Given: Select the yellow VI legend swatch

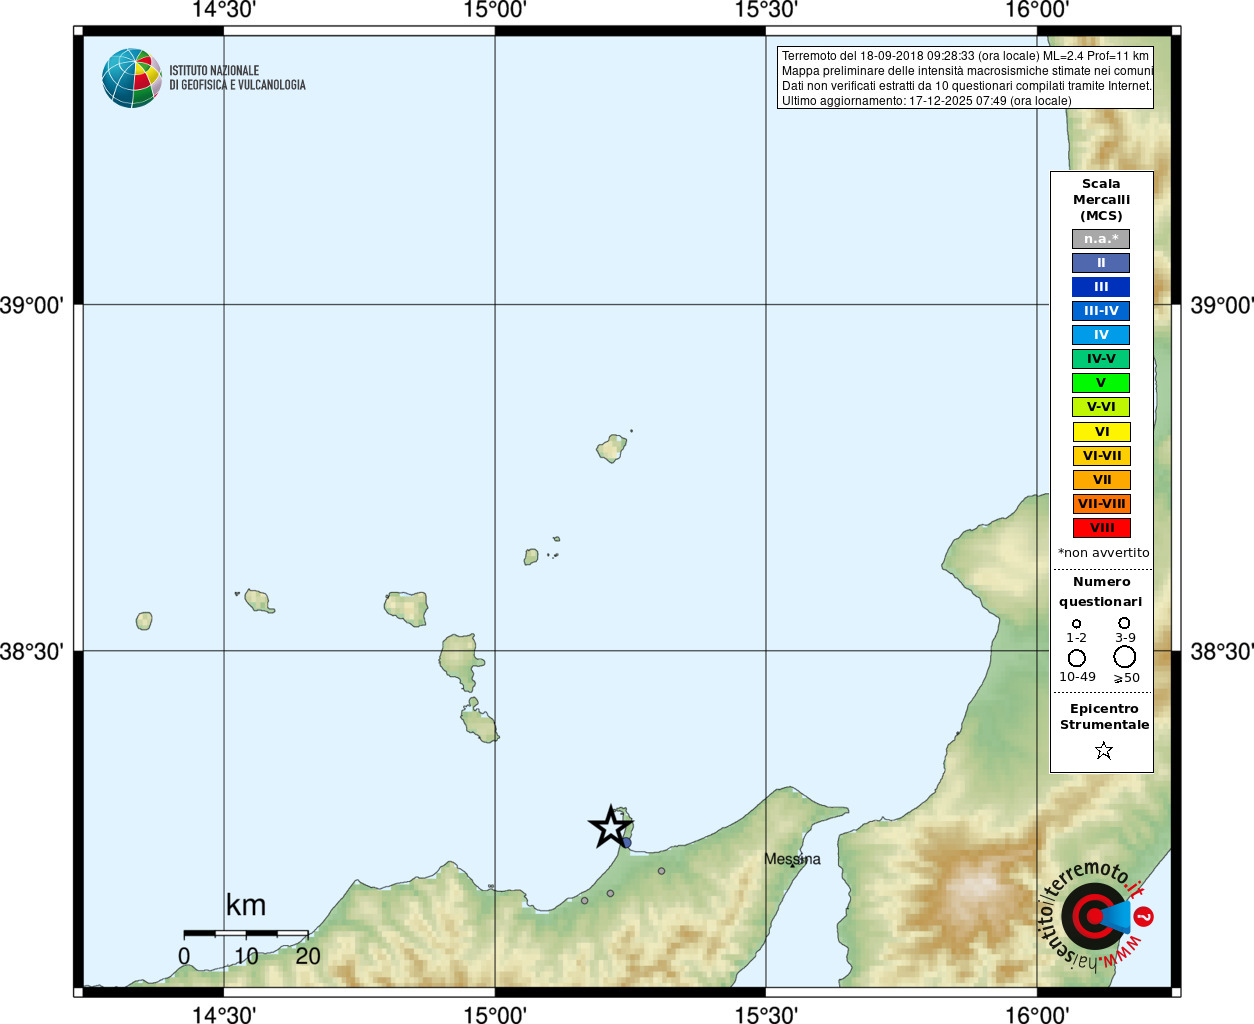Looking at the screenshot, I should click(1101, 432).
